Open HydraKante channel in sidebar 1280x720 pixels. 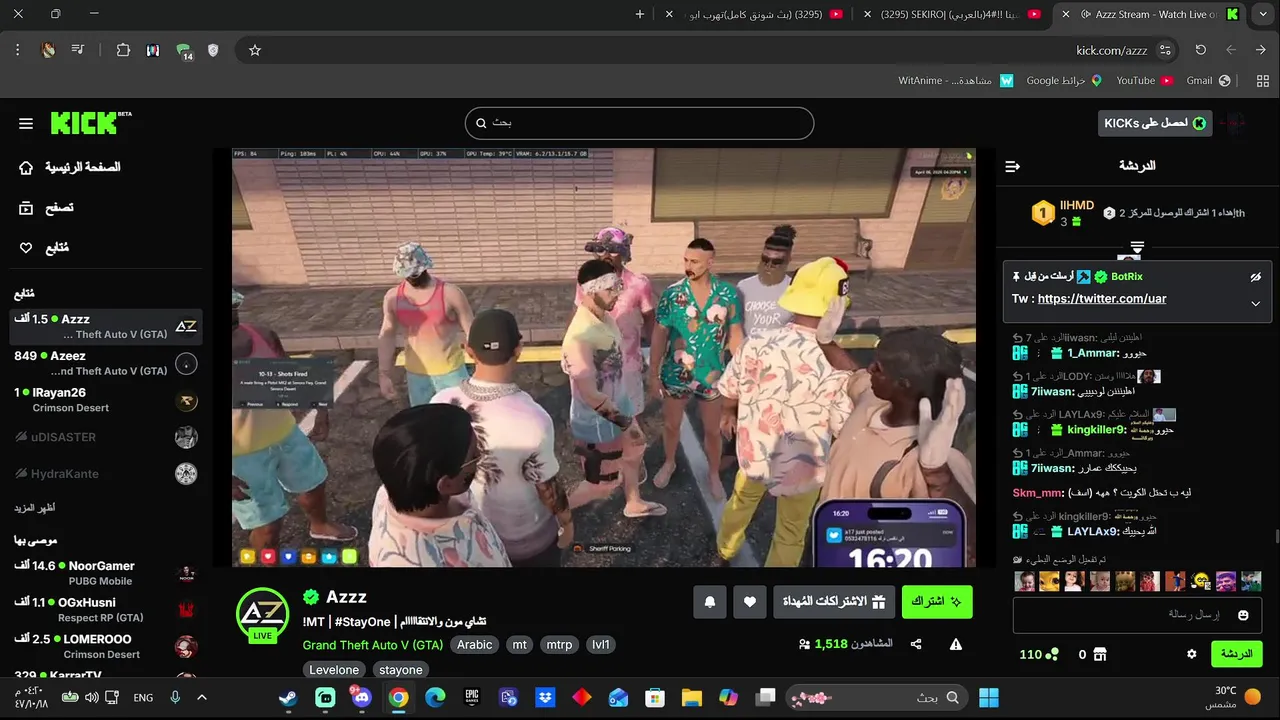pyautogui.click(x=106, y=473)
